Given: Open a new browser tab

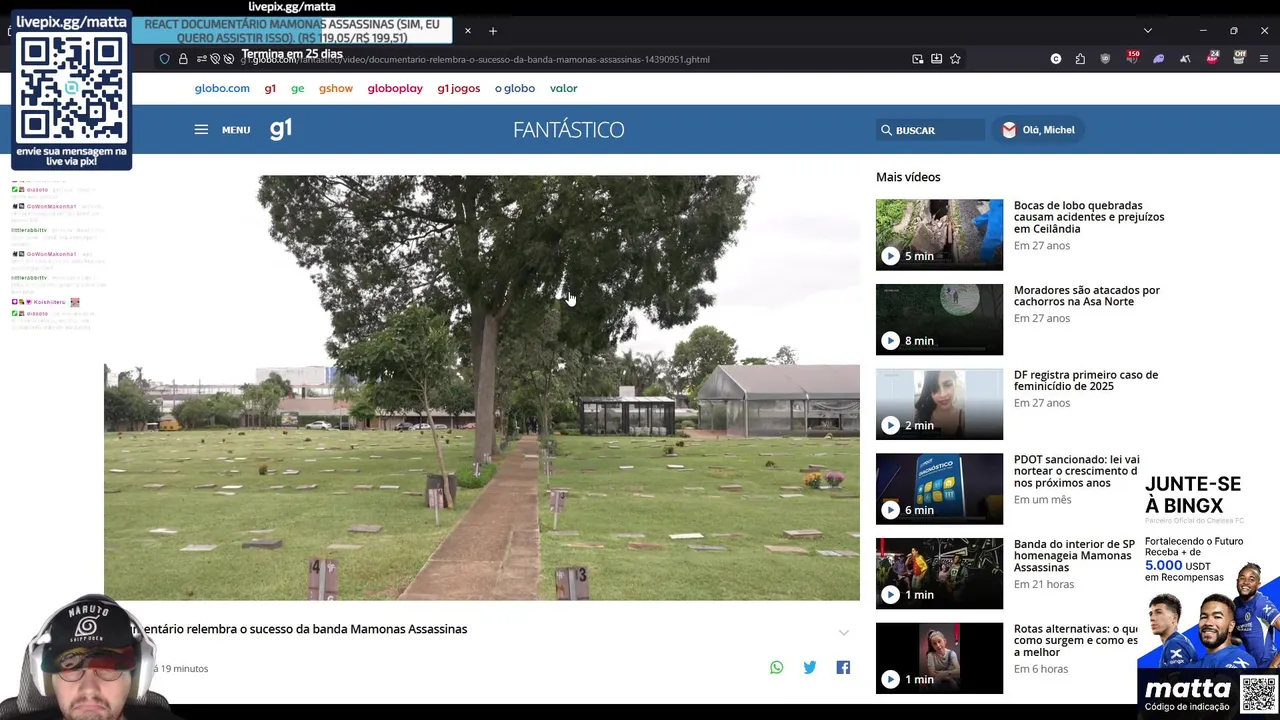Looking at the screenshot, I should pos(493,31).
